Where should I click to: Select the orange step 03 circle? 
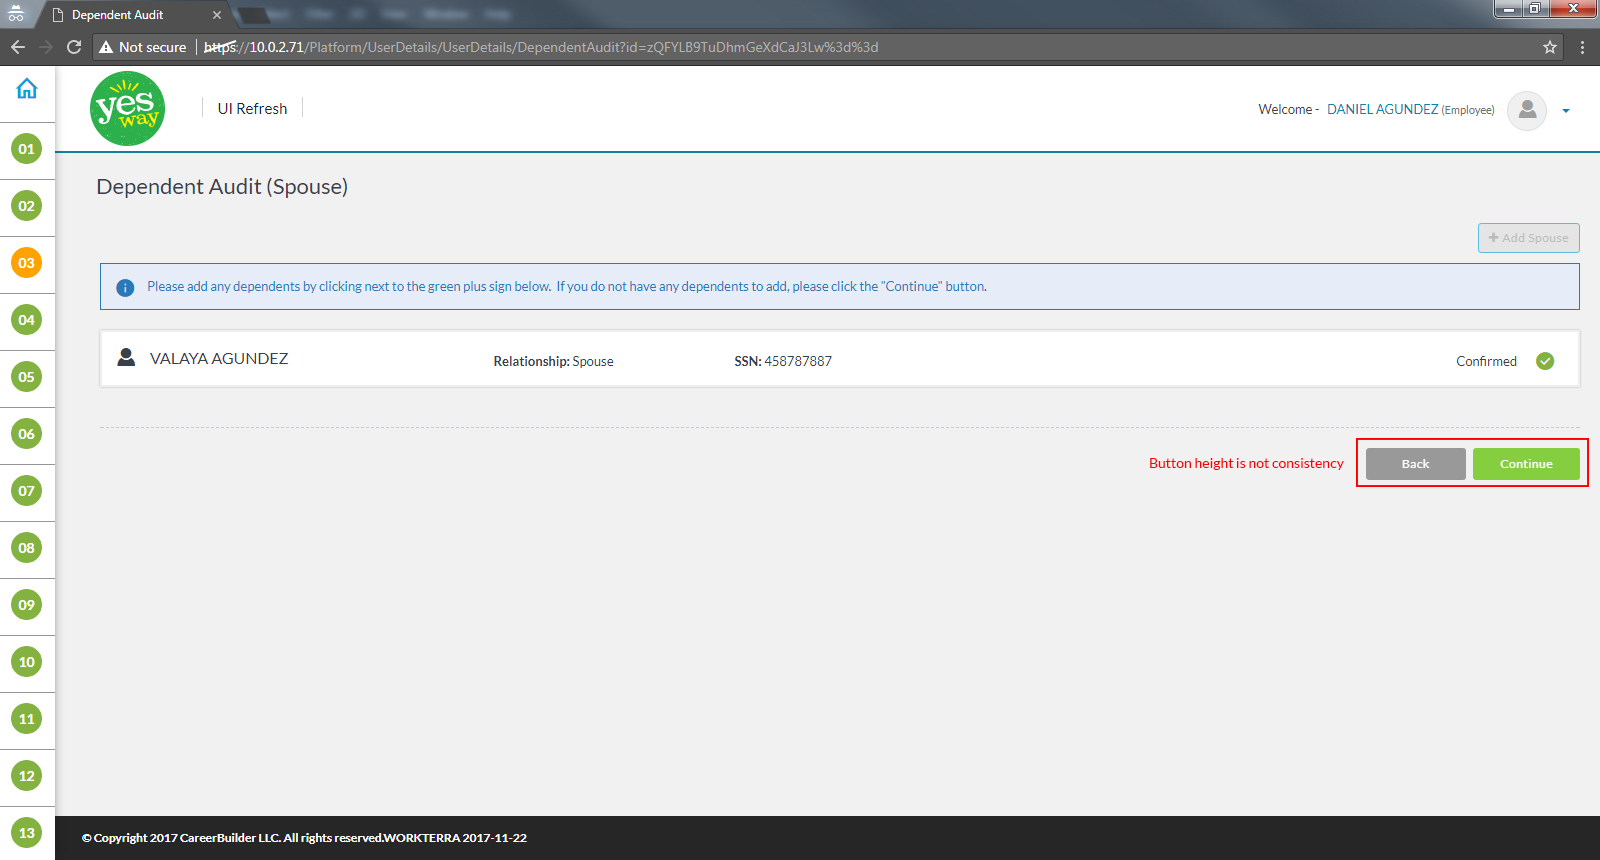pos(27,263)
